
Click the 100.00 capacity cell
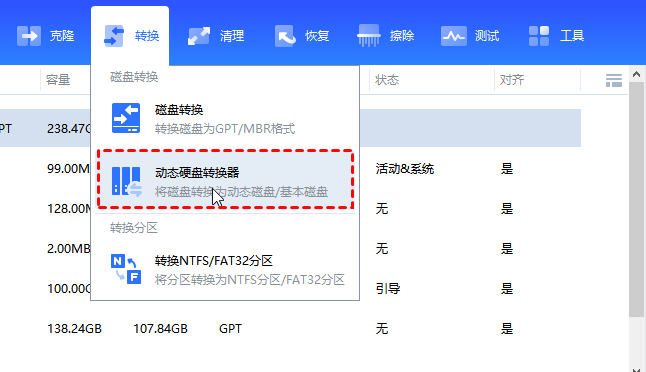click(68, 288)
